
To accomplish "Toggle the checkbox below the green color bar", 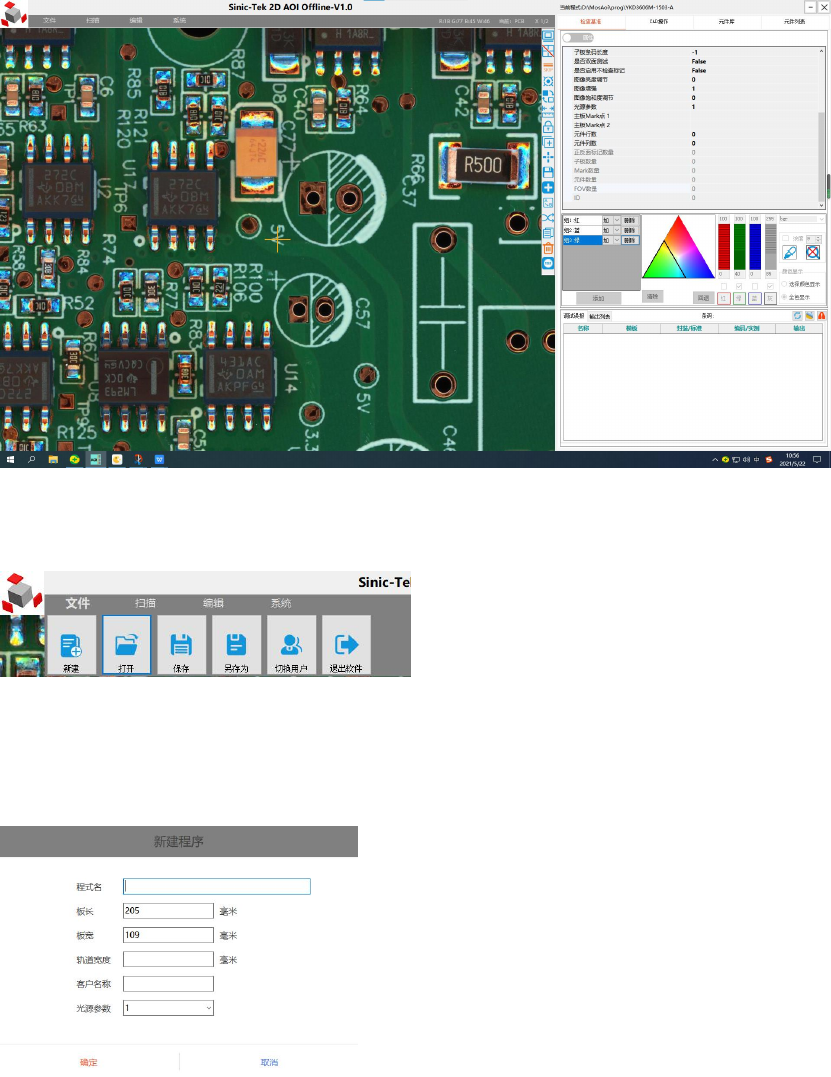I will [x=740, y=286].
